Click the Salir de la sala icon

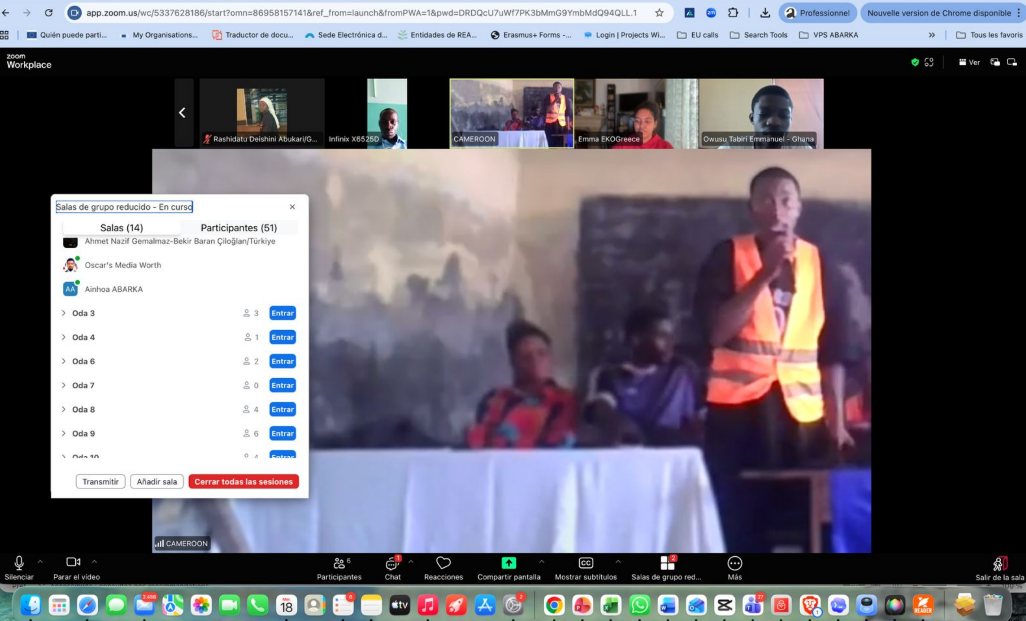pyautogui.click(x=998, y=564)
